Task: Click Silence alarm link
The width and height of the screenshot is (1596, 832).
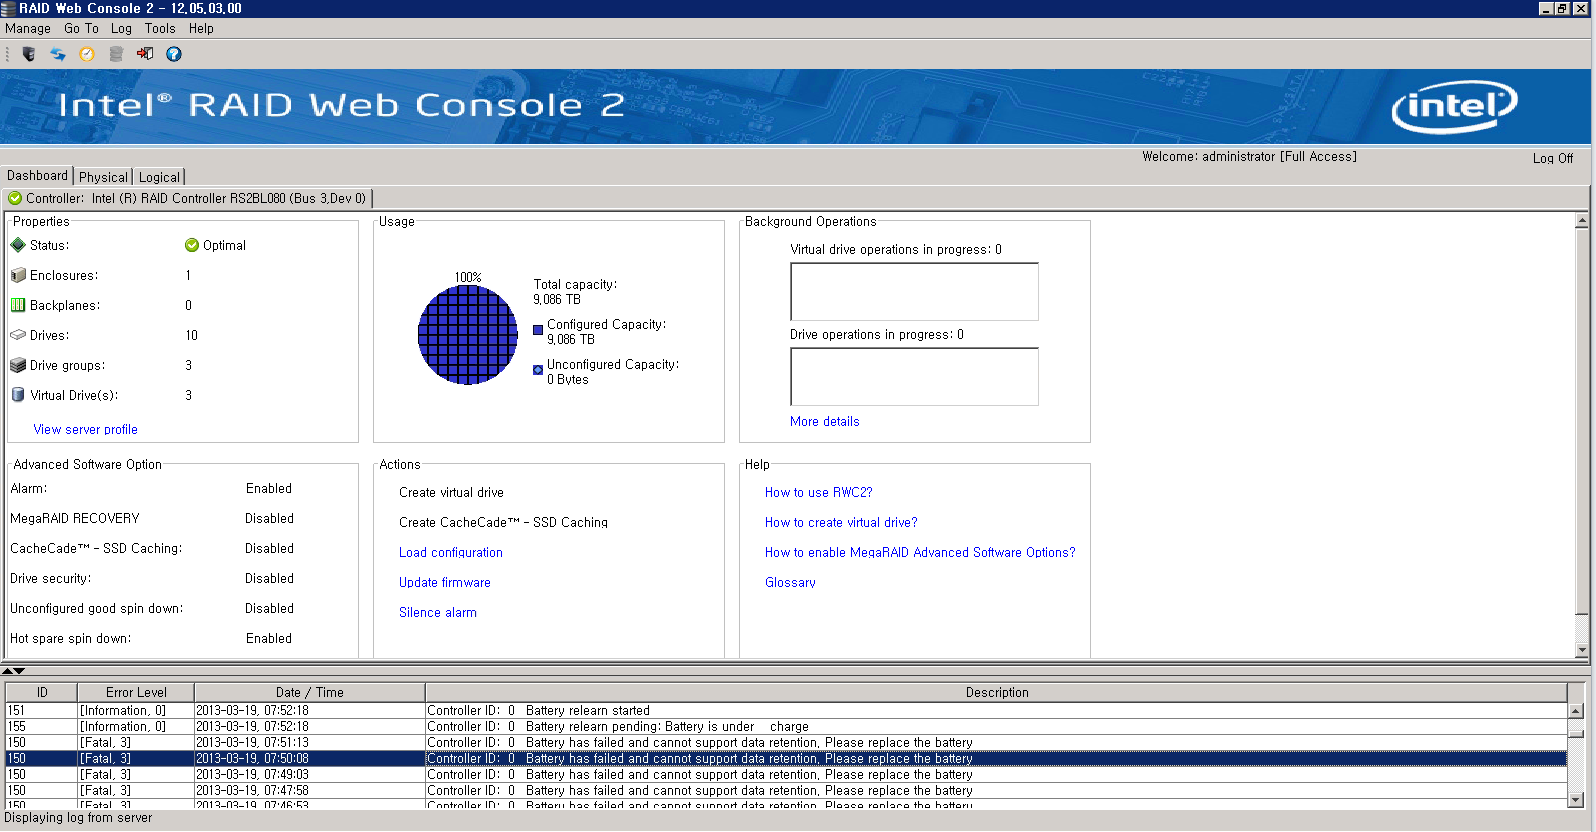Action: coord(437,612)
